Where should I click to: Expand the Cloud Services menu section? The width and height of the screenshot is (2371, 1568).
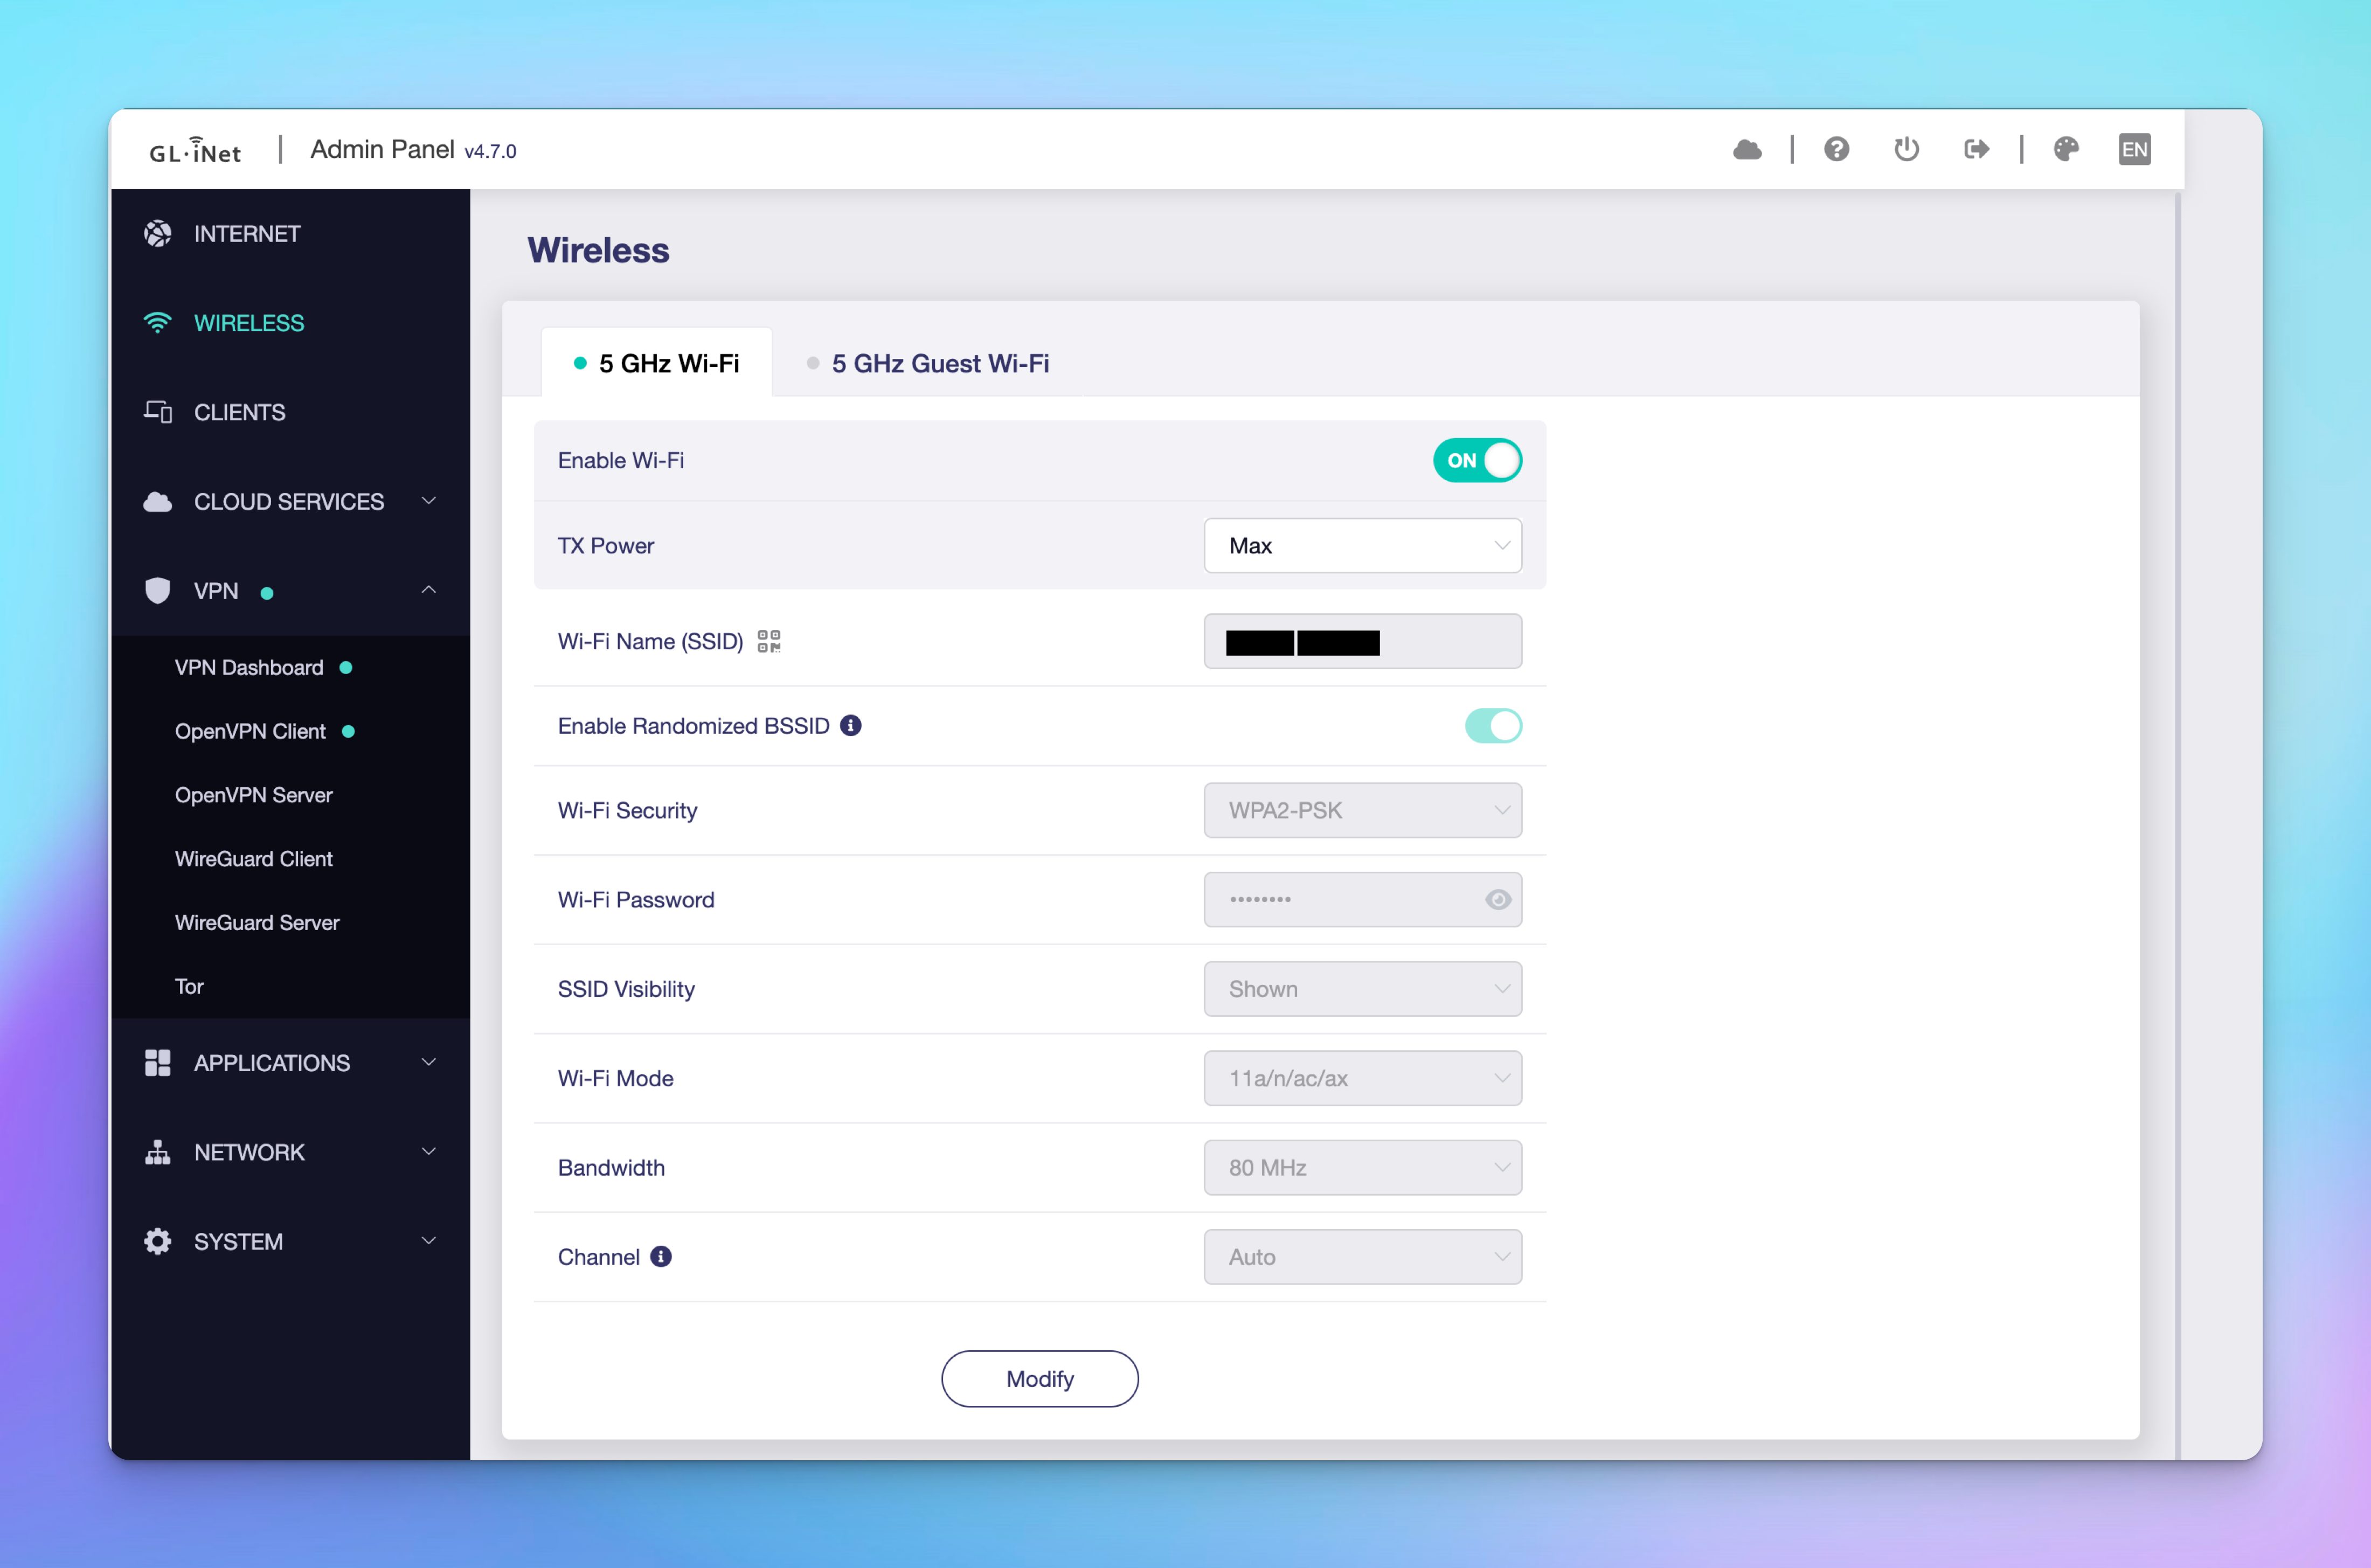tap(290, 502)
